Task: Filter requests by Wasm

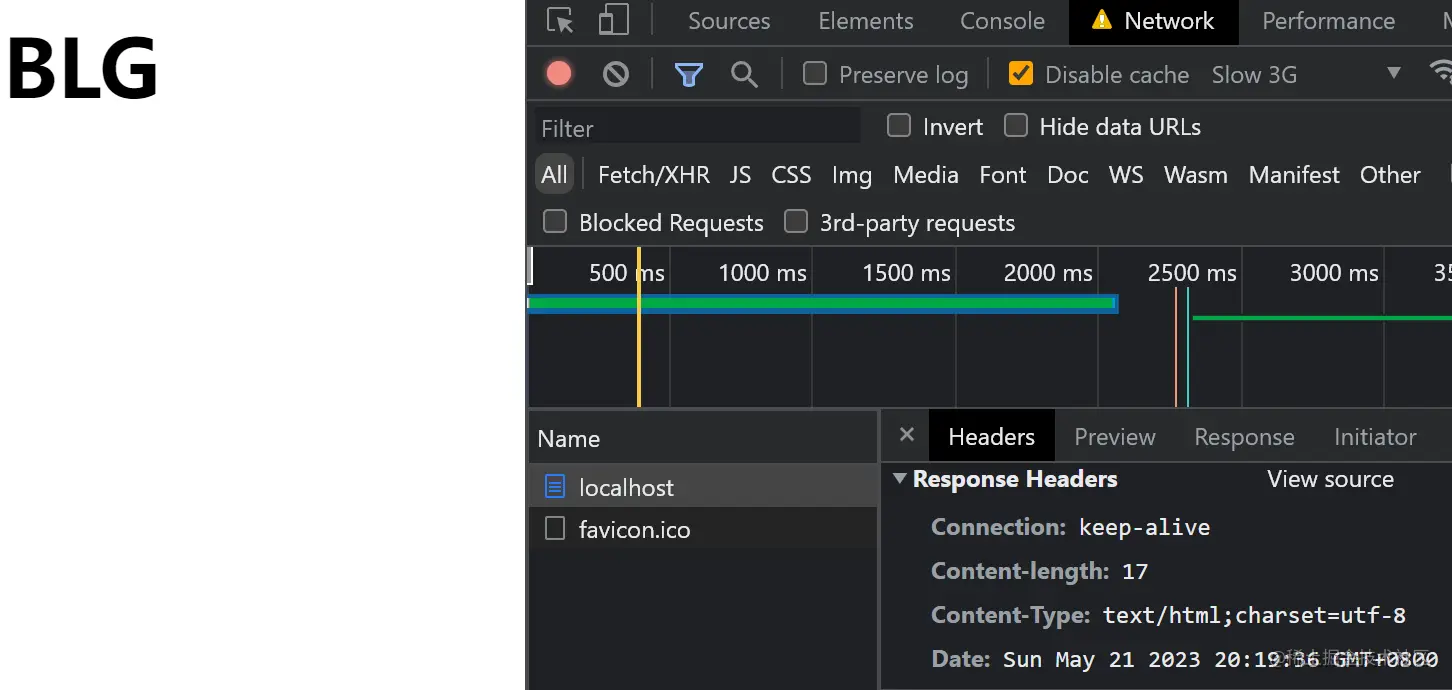Action: [x=1196, y=175]
